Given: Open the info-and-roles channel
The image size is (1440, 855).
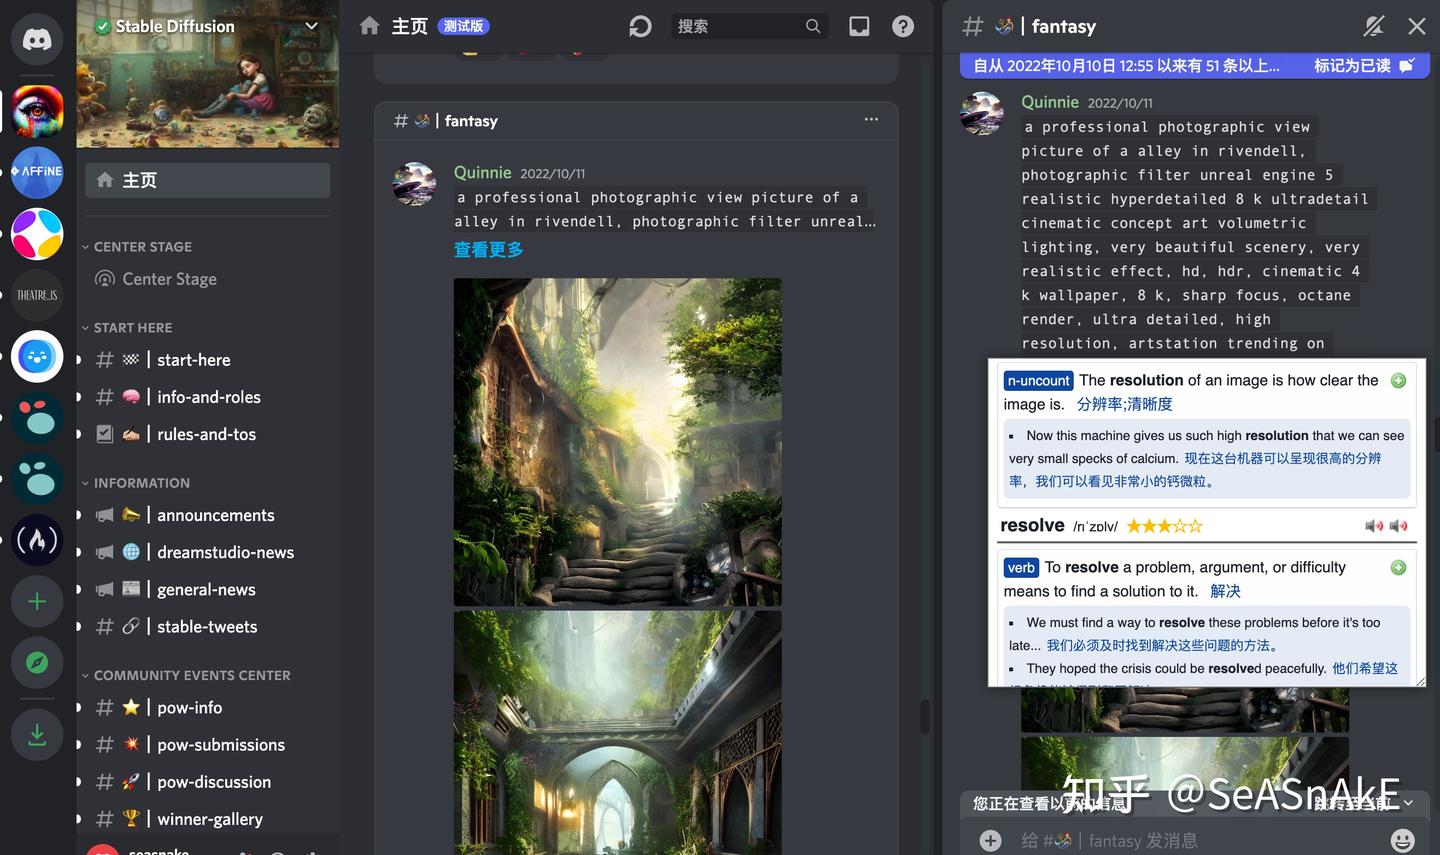Looking at the screenshot, I should click(207, 397).
